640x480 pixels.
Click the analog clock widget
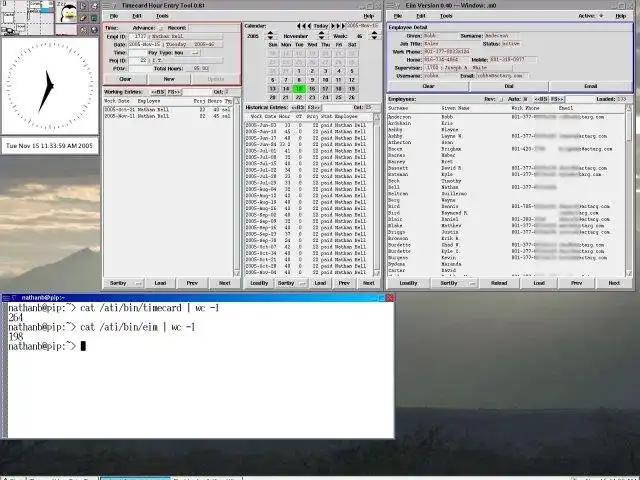coord(50,86)
